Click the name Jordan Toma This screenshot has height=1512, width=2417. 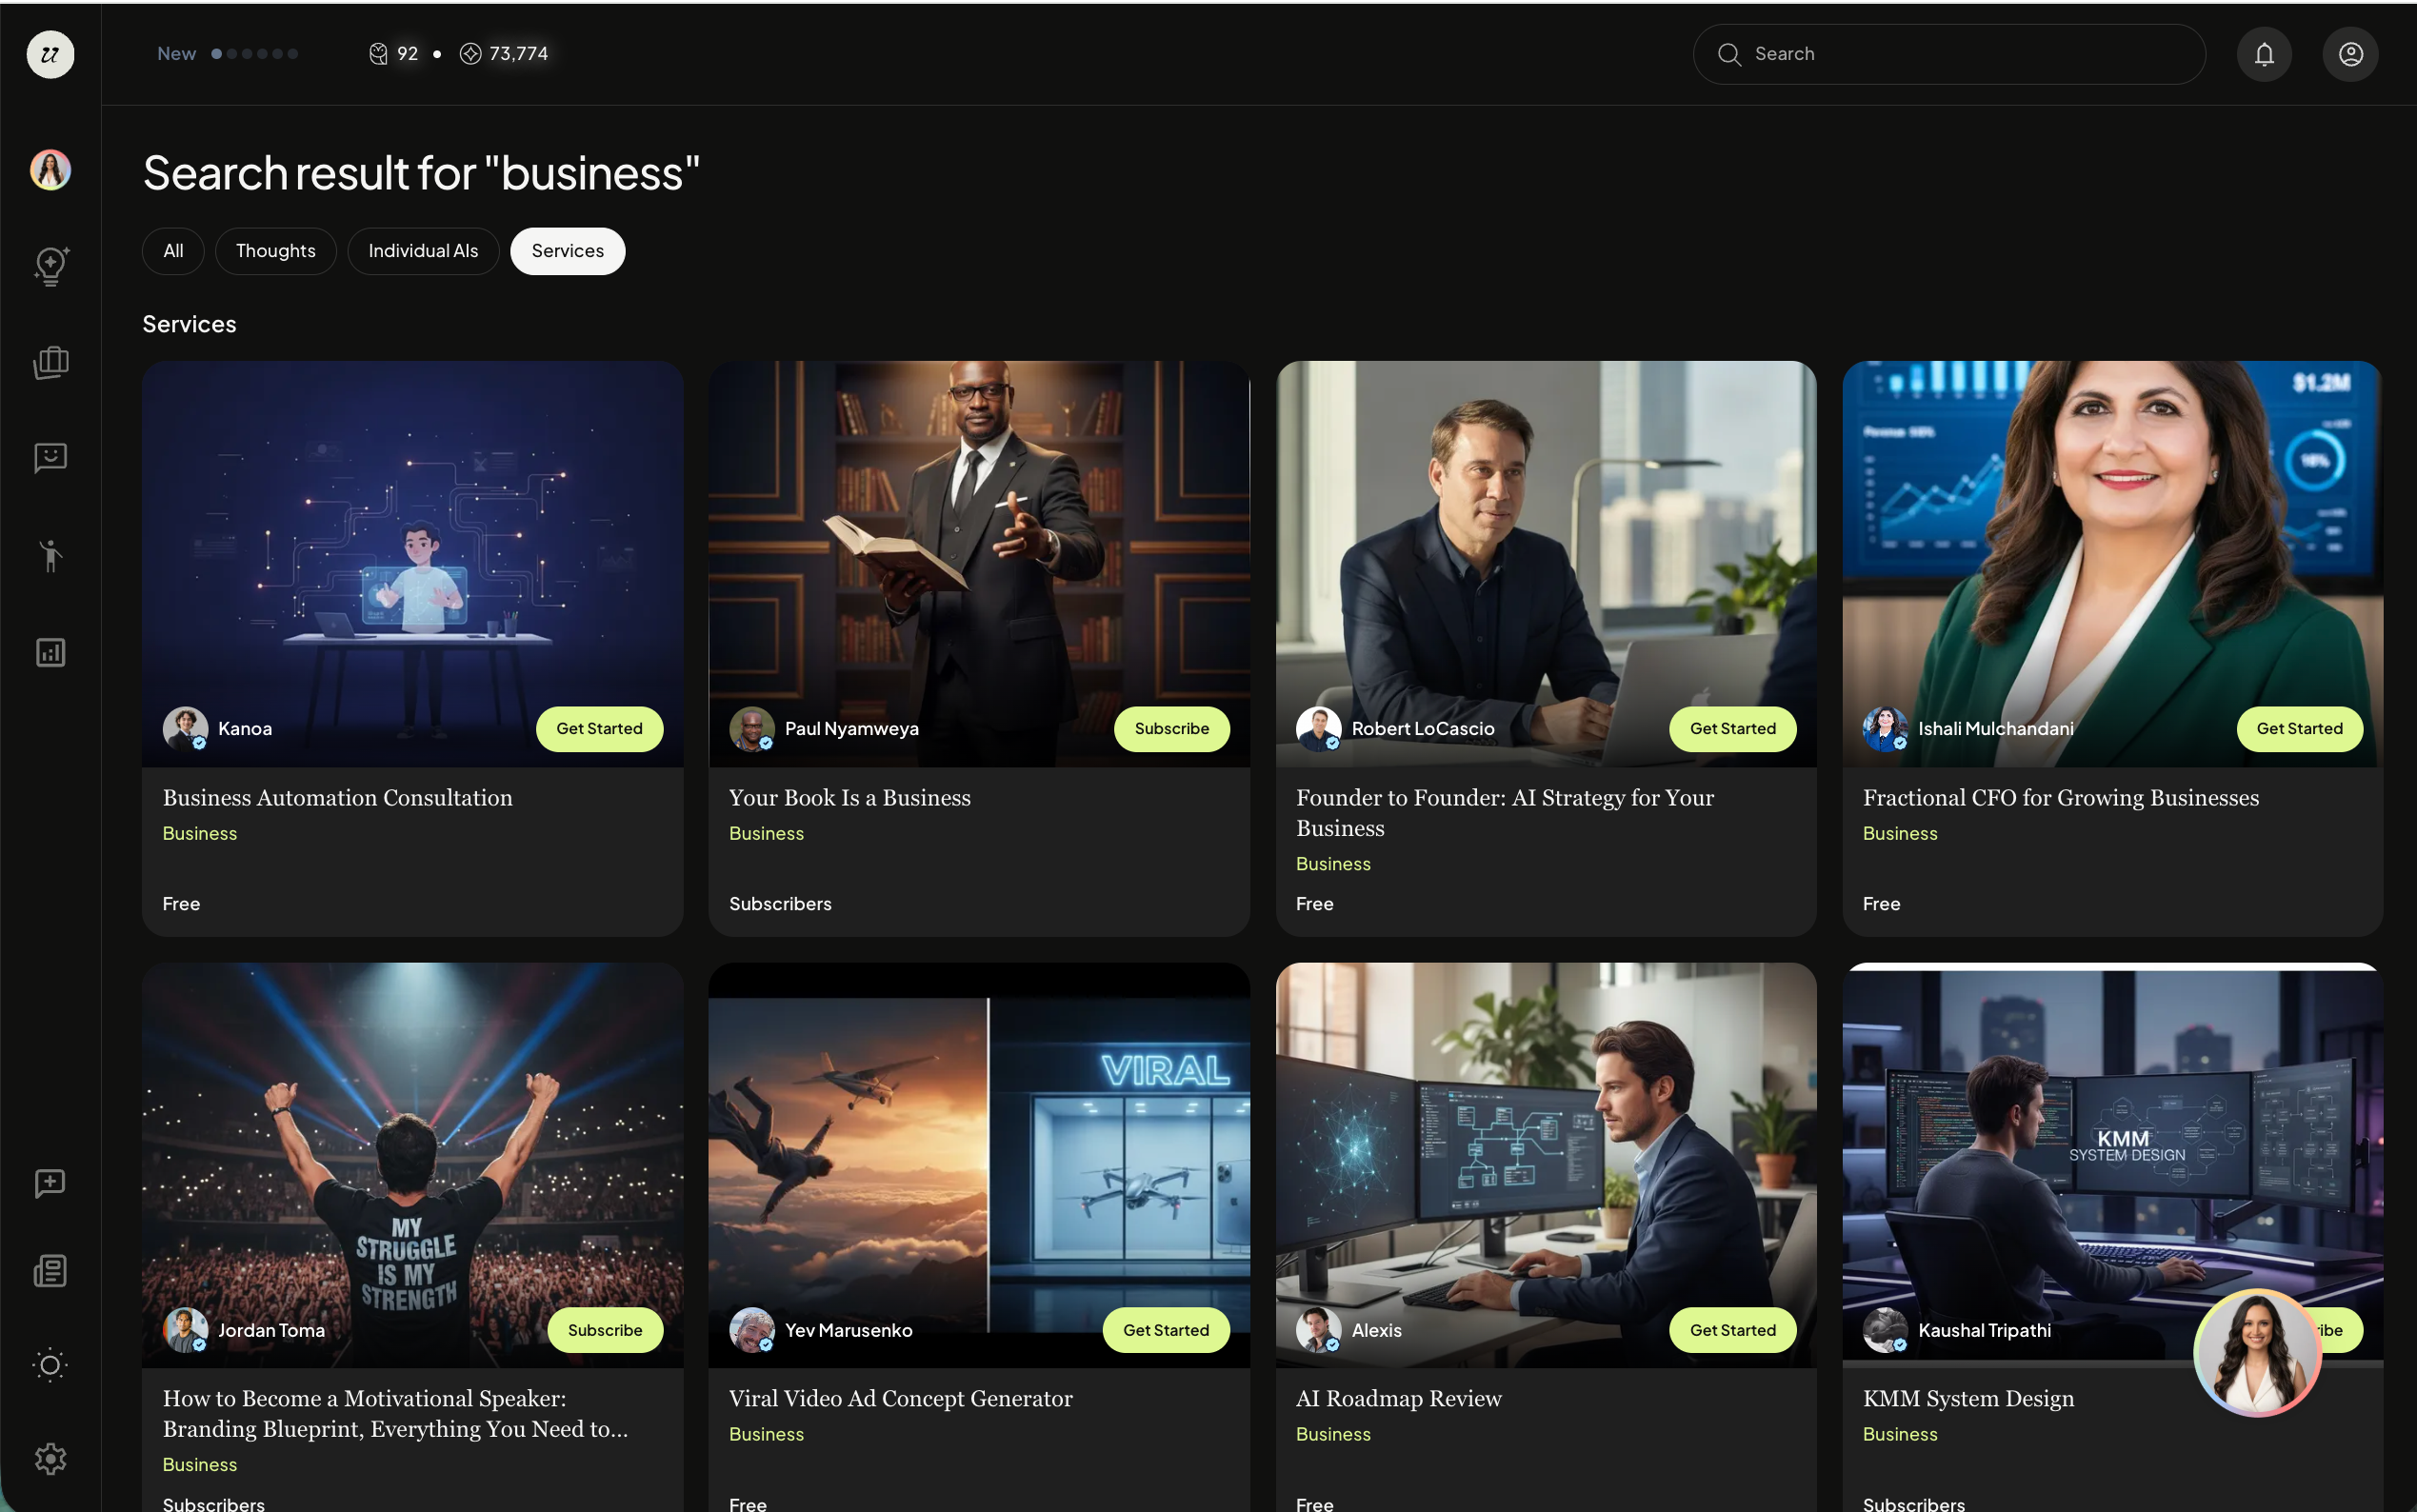(272, 1330)
